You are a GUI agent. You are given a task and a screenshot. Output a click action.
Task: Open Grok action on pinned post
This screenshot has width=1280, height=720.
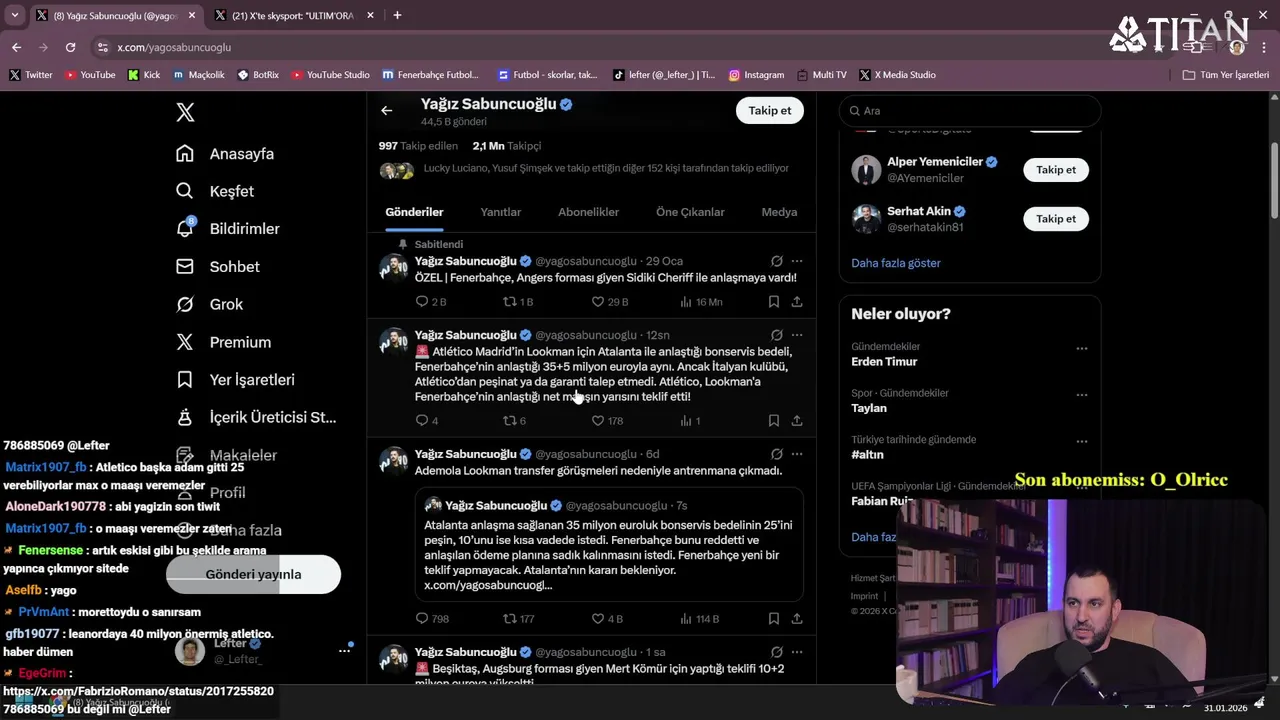tap(777, 261)
